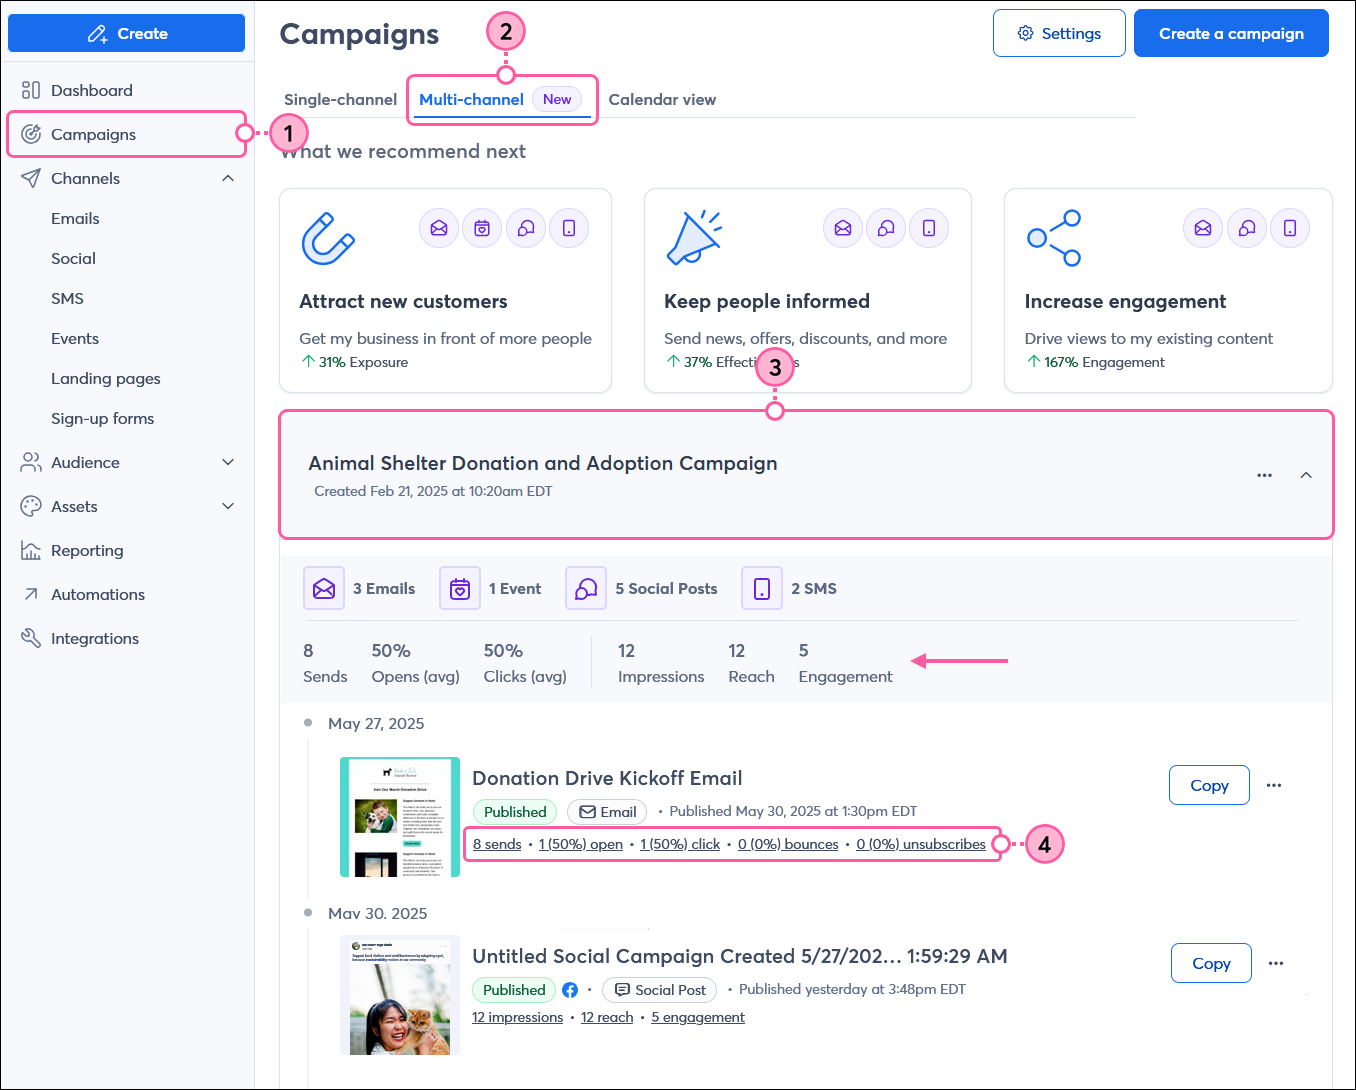
Task: Open Integrations from the sidebar
Action: [x=95, y=638]
